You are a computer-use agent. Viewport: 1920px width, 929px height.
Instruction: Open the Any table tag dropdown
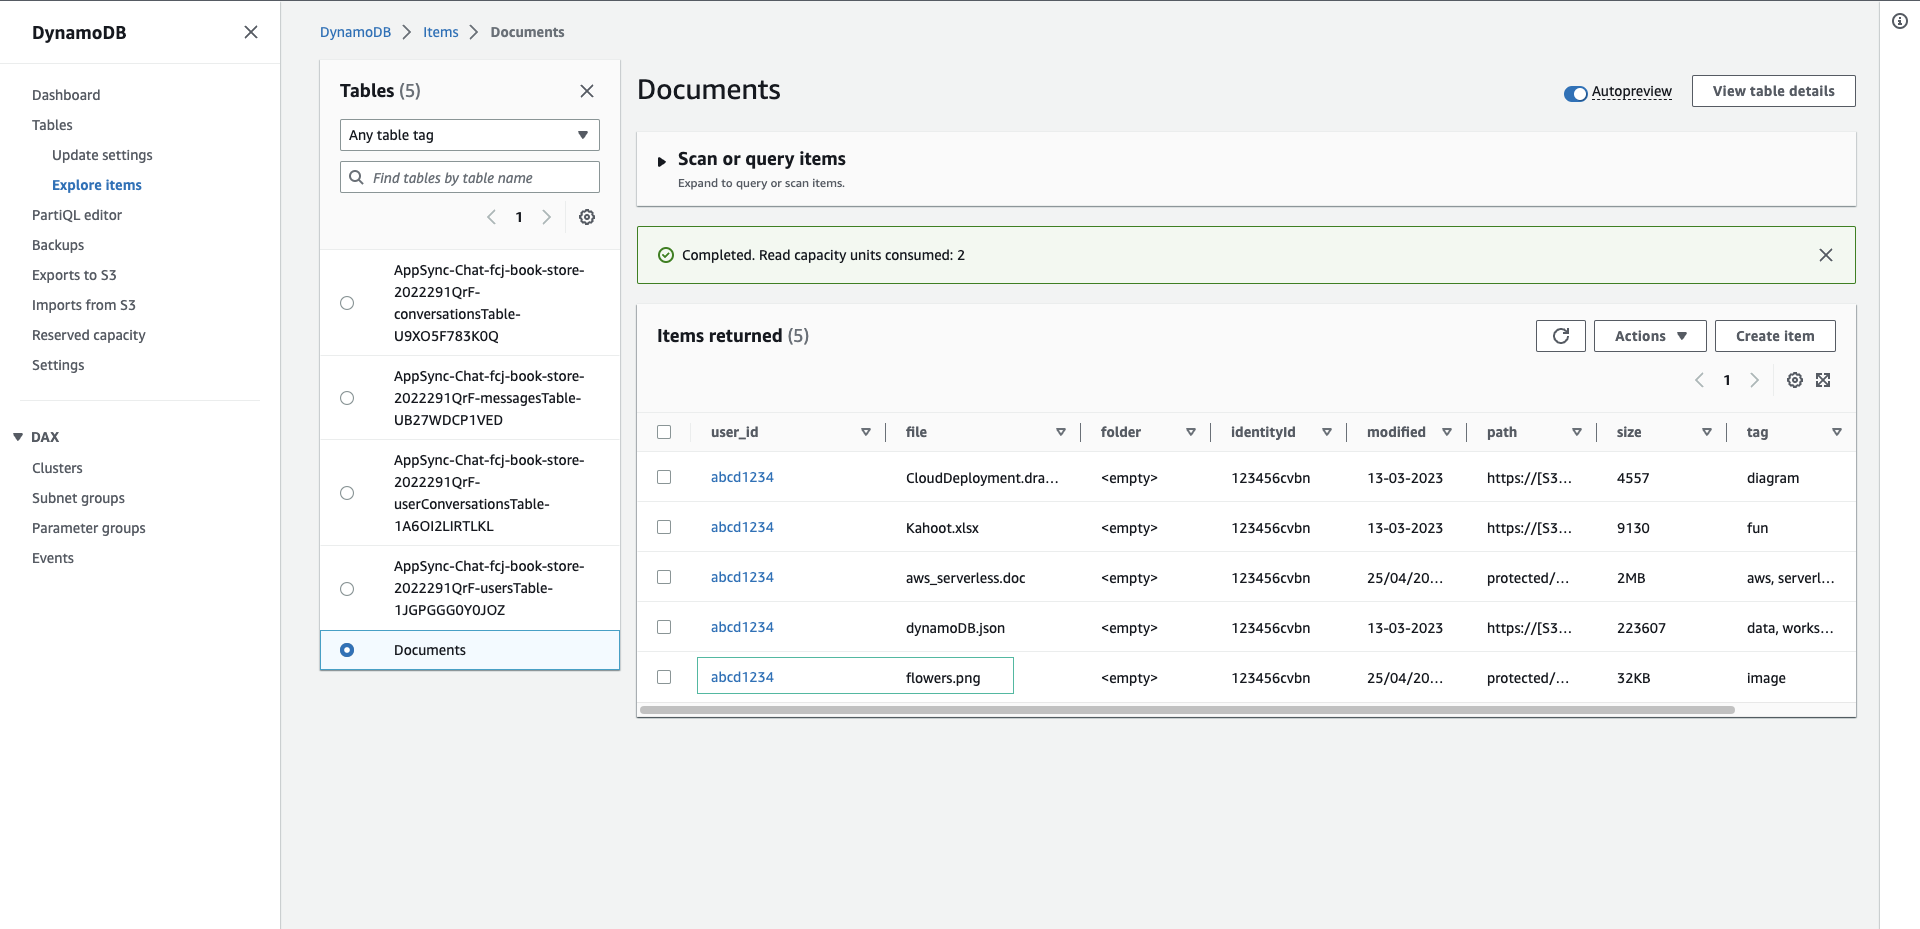pos(470,135)
